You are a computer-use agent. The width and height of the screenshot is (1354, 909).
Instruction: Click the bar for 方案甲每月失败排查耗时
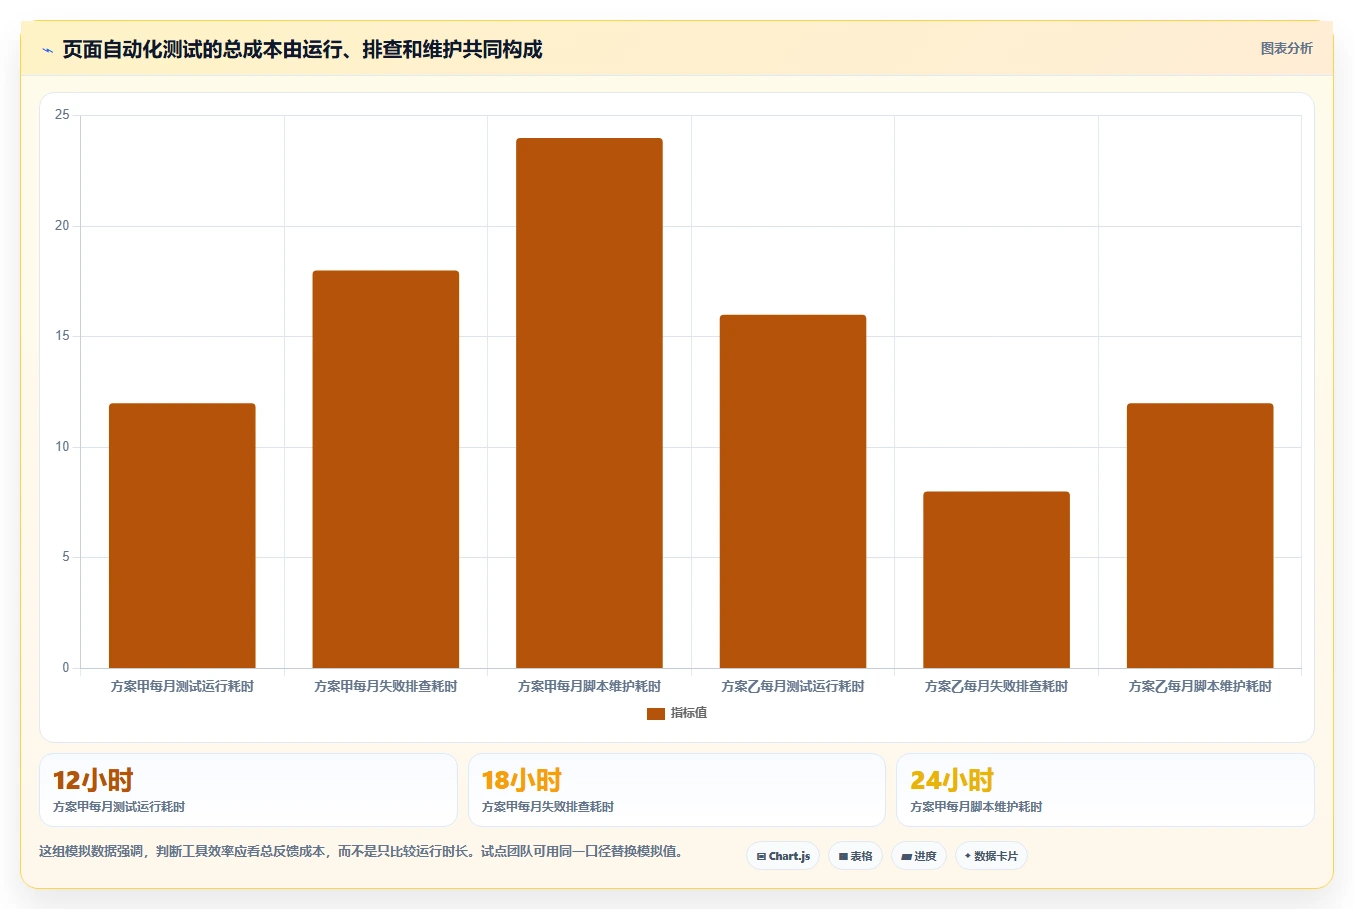click(386, 469)
